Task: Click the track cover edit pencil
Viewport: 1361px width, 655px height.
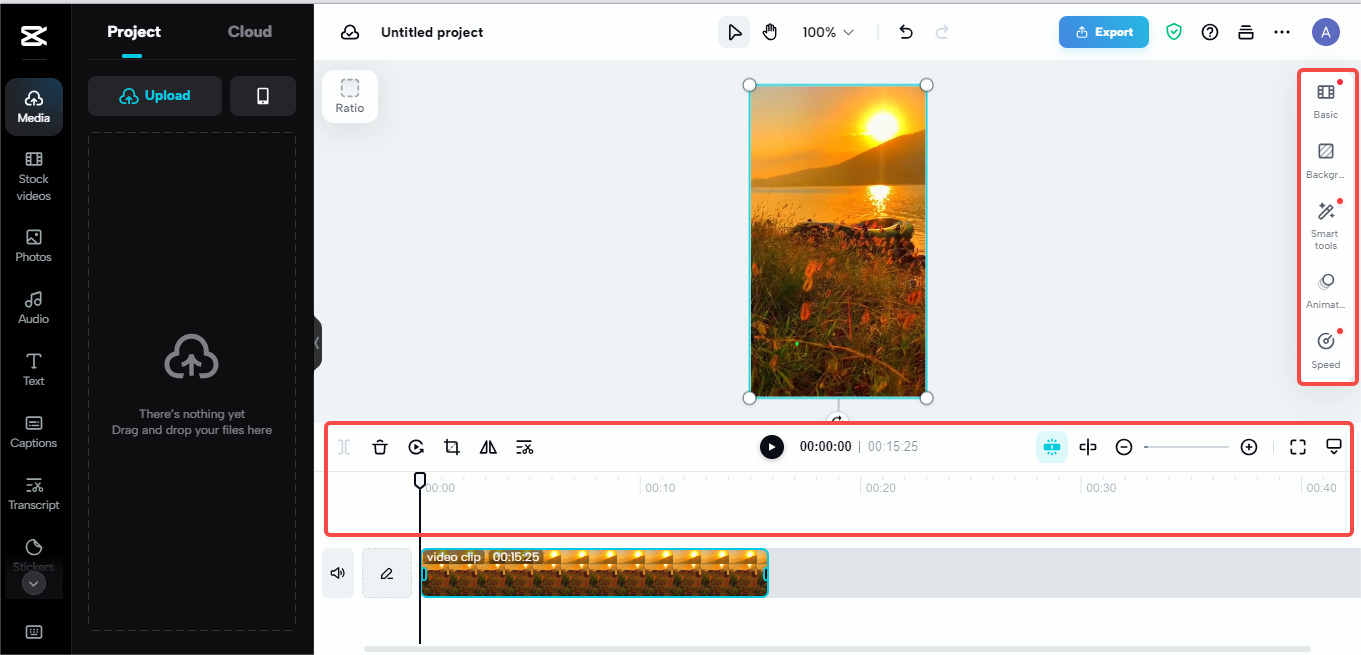Action: [387, 573]
